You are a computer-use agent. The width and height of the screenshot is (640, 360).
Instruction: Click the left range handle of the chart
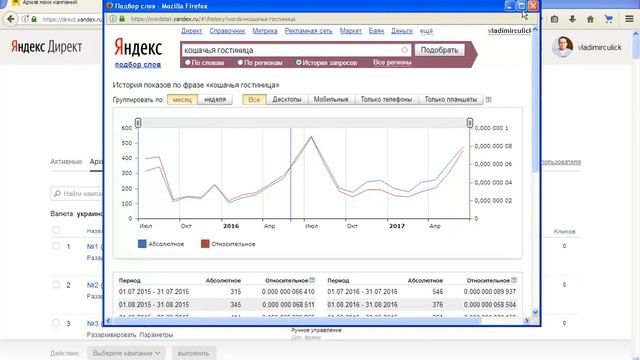click(138, 122)
